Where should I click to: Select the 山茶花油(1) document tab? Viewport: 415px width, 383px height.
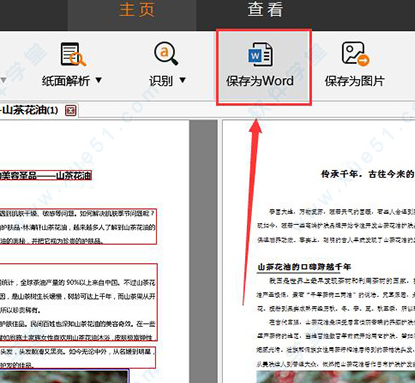[x=30, y=110]
